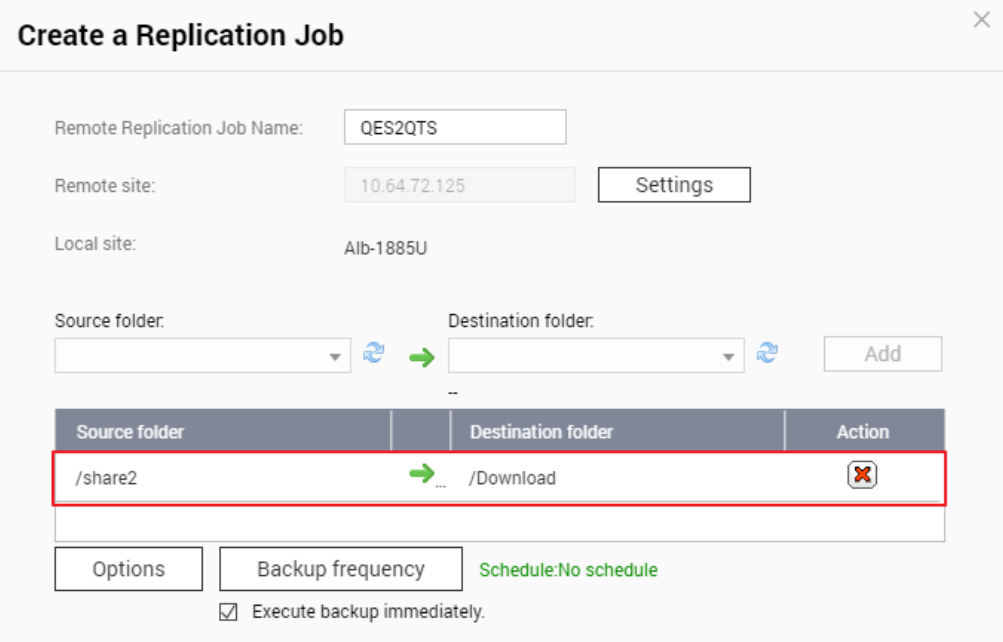Open the Options button
The image size is (1003, 642).
pos(128,569)
